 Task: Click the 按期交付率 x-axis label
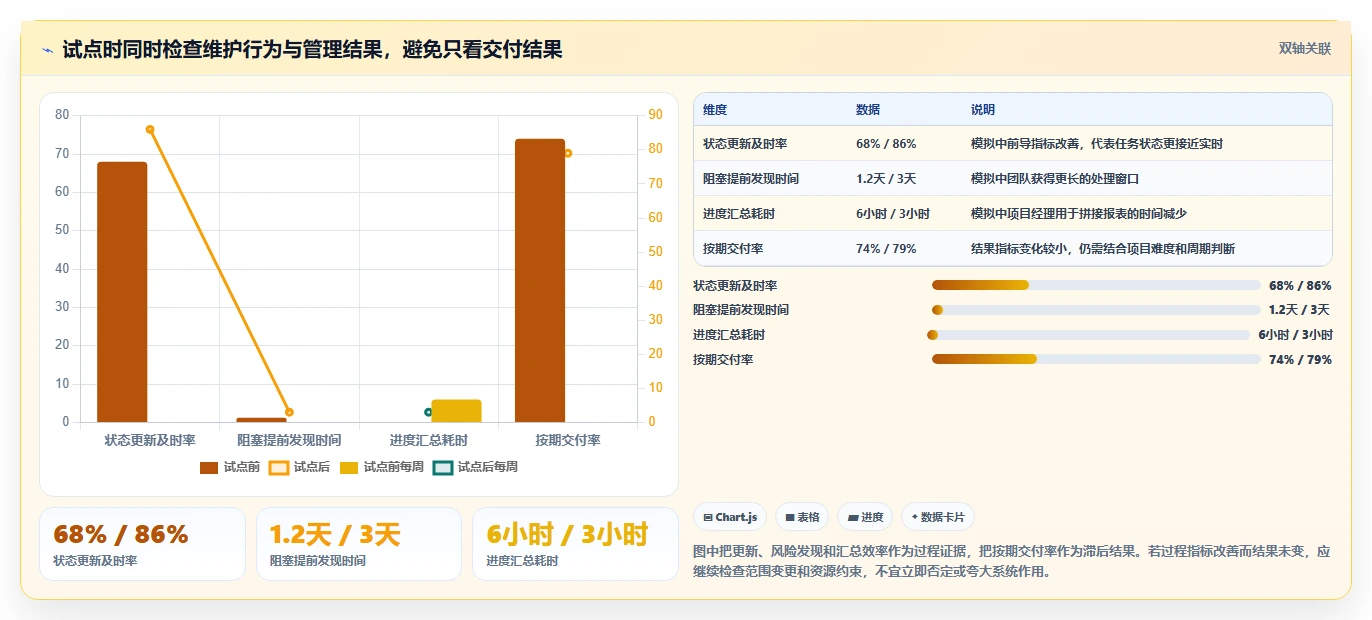tap(568, 440)
